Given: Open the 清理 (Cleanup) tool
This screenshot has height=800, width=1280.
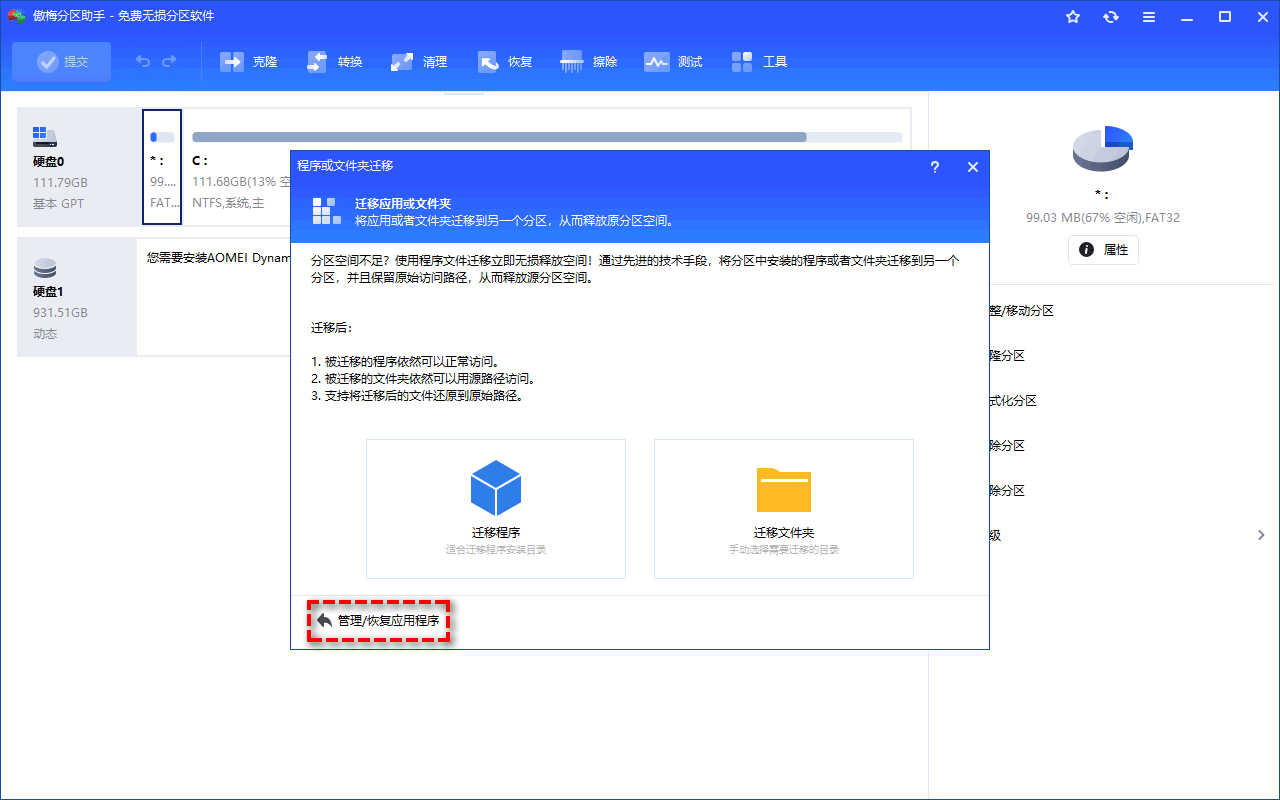Looking at the screenshot, I should (419, 61).
